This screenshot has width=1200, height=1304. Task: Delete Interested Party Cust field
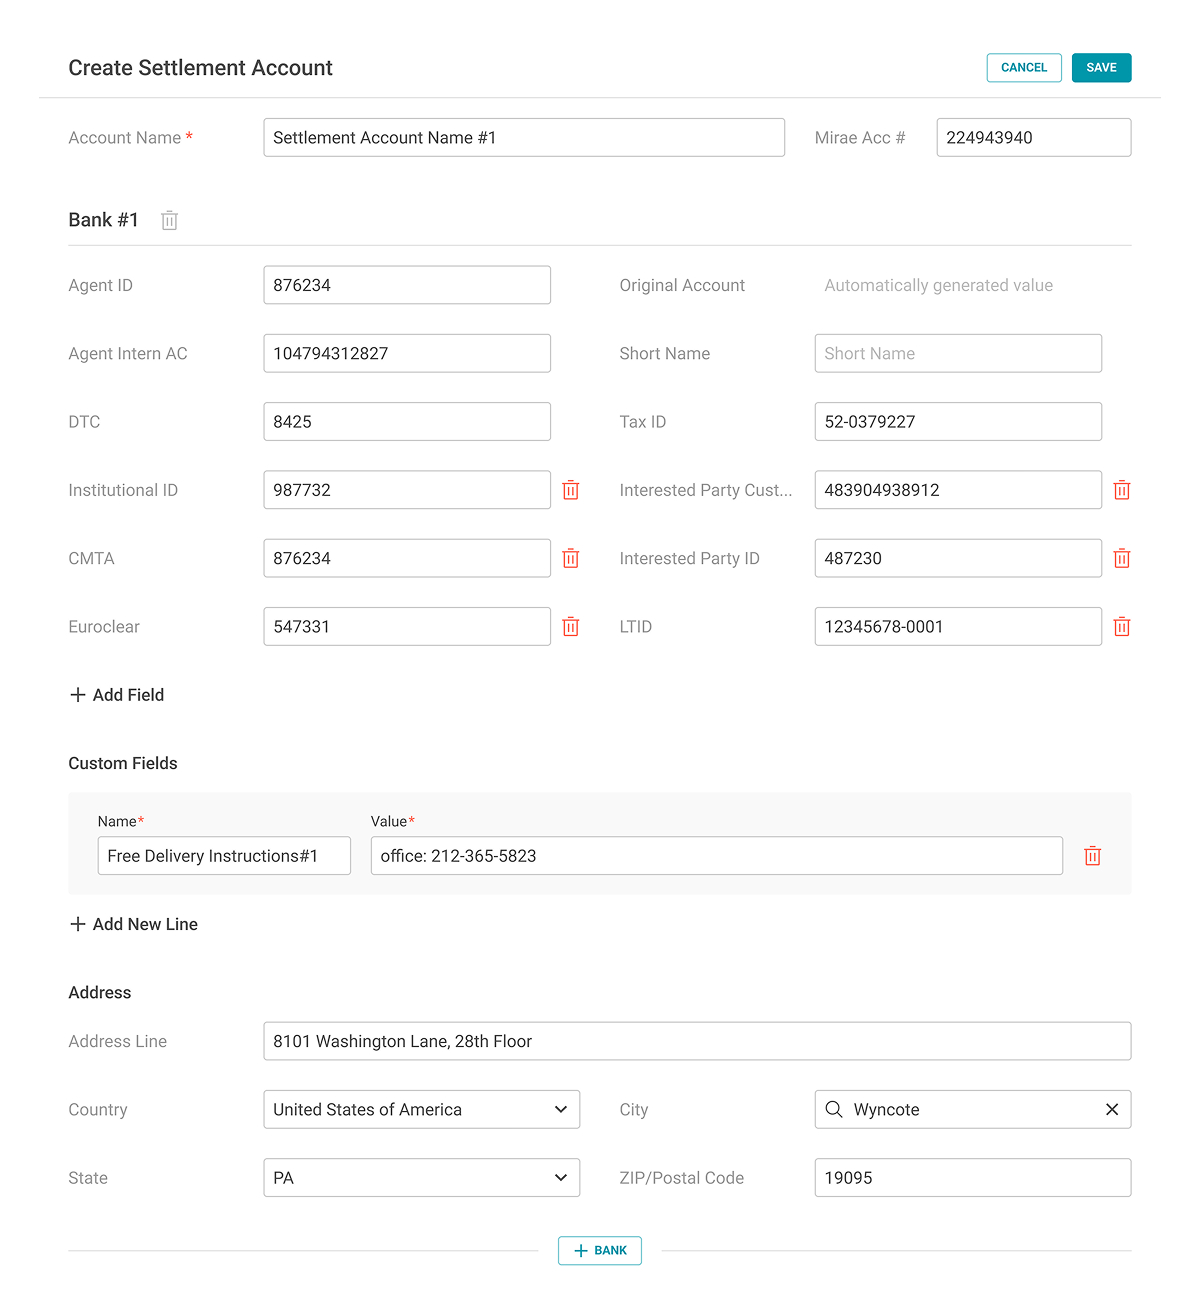pyautogui.click(x=1122, y=490)
